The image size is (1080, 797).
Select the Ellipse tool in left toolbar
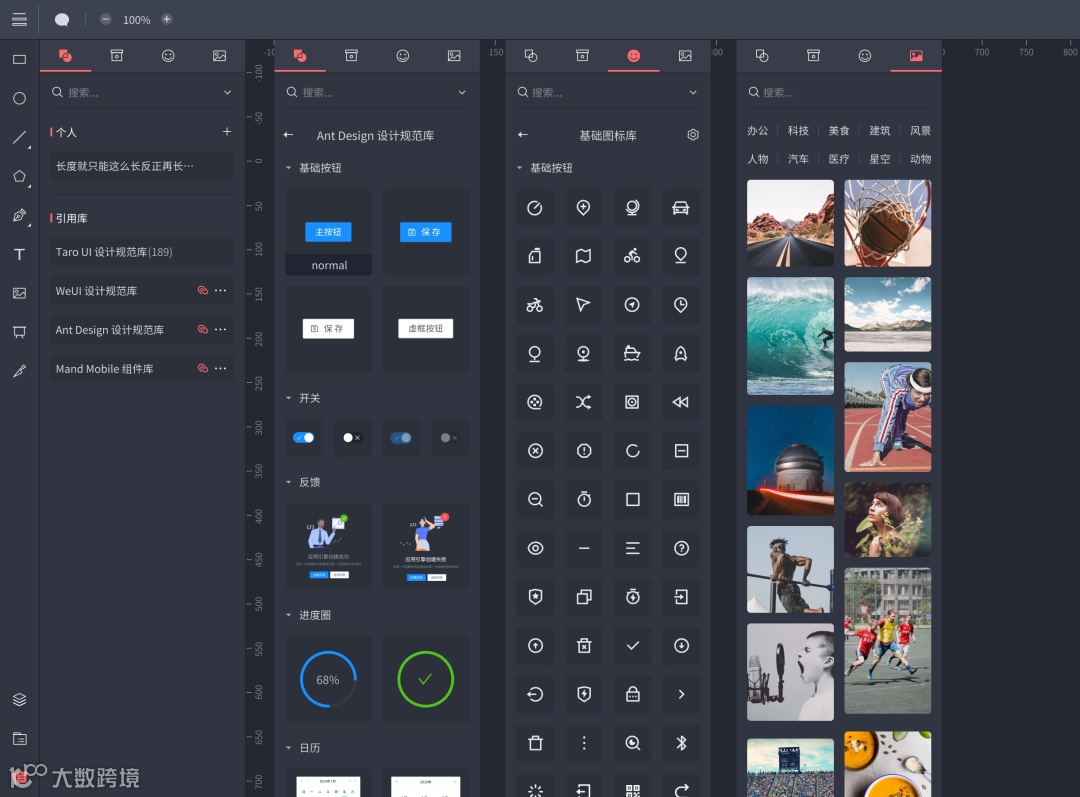pyautogui.click(x=19, y=99)
